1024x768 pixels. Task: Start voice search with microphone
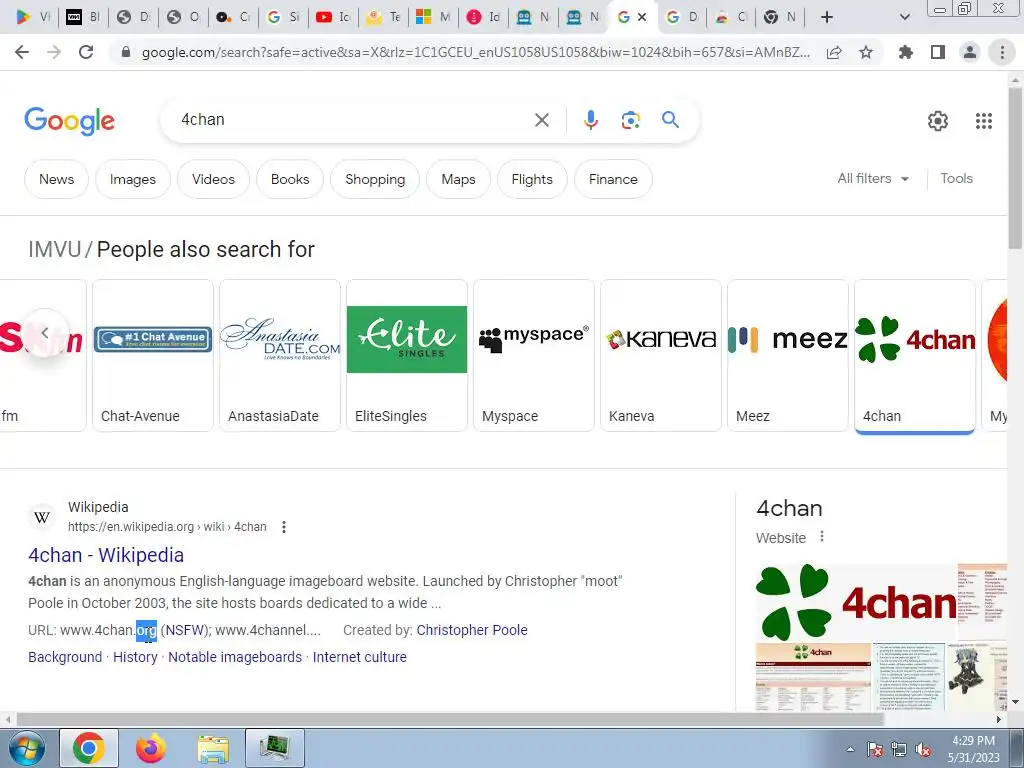click(590, 120)
